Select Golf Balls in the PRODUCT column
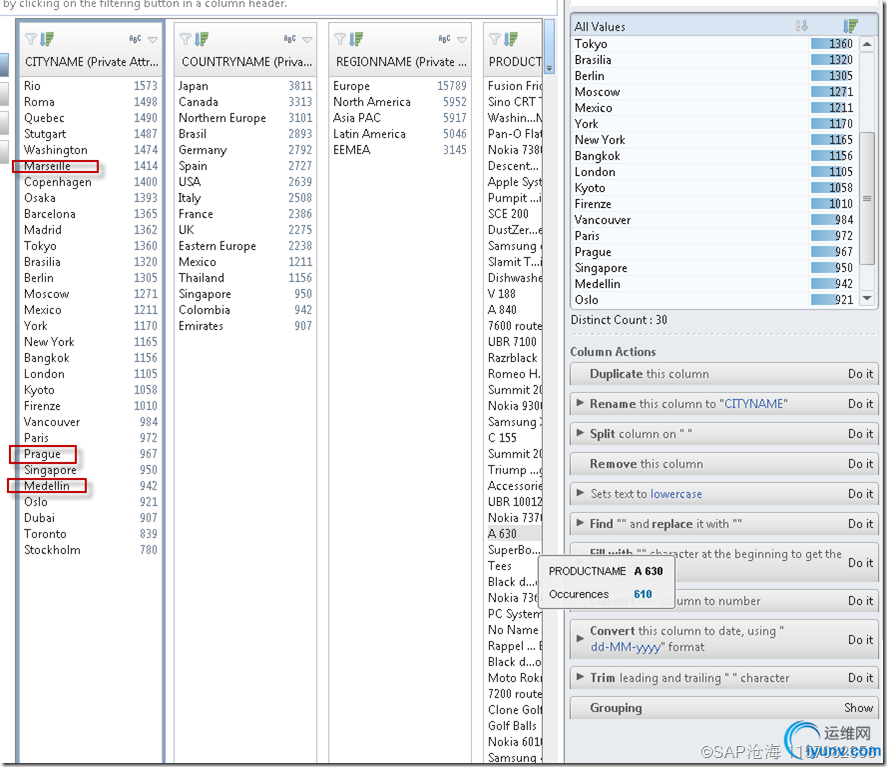Image resolution: width=887 pixels, height=767 pixels. (x=514, y=726)
